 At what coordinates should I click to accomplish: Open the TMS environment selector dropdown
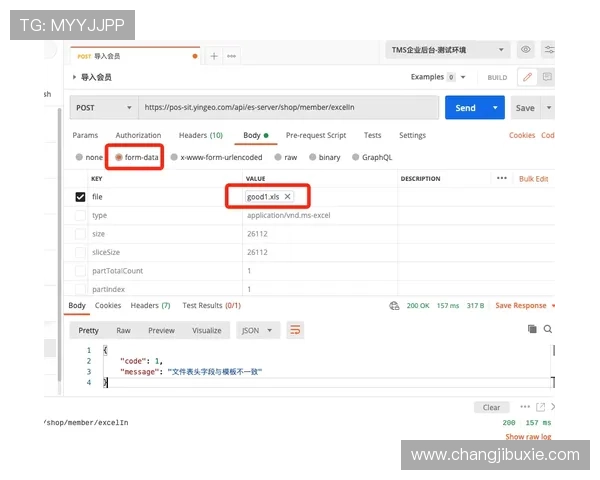click(448, 49)
